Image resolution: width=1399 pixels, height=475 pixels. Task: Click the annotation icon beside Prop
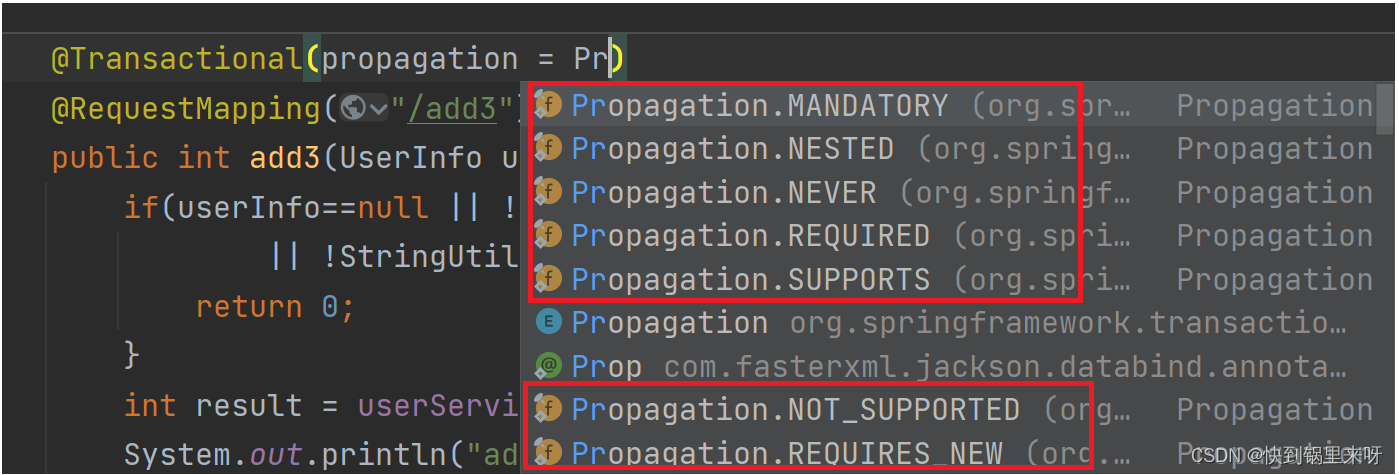548,366
